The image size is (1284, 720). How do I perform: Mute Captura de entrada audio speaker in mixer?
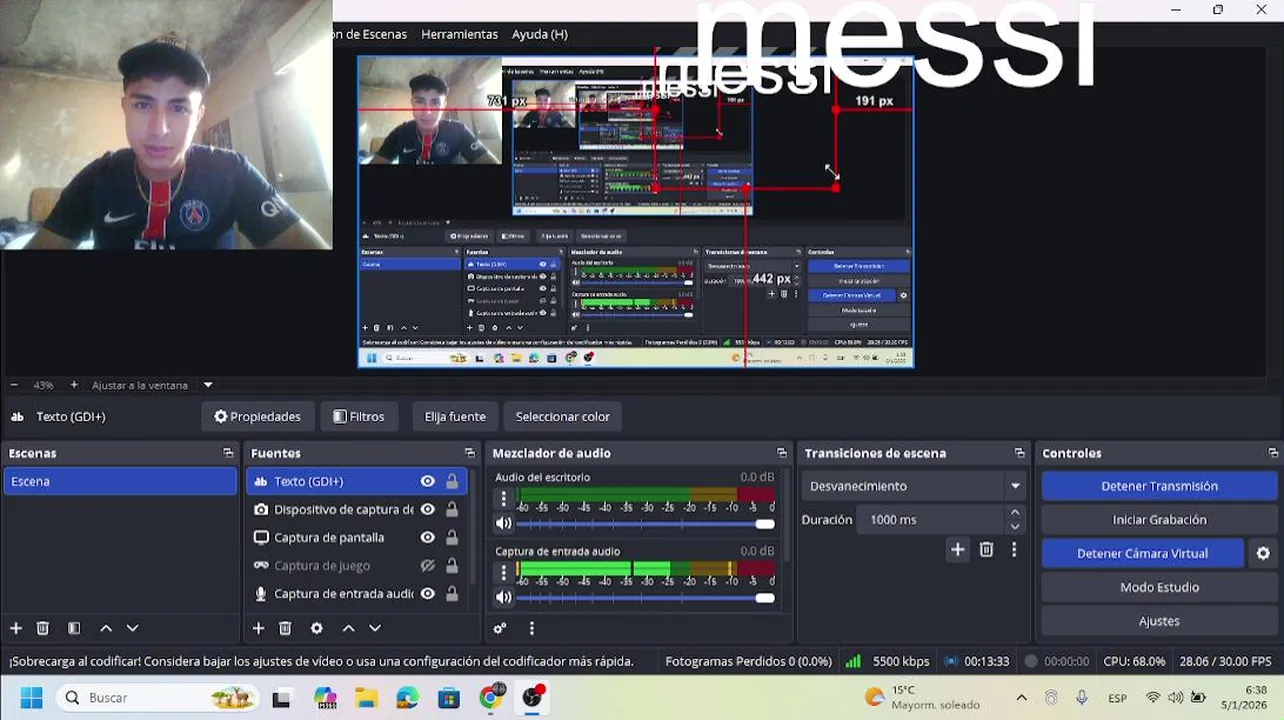pyautogui.click(x=504, y=597)
